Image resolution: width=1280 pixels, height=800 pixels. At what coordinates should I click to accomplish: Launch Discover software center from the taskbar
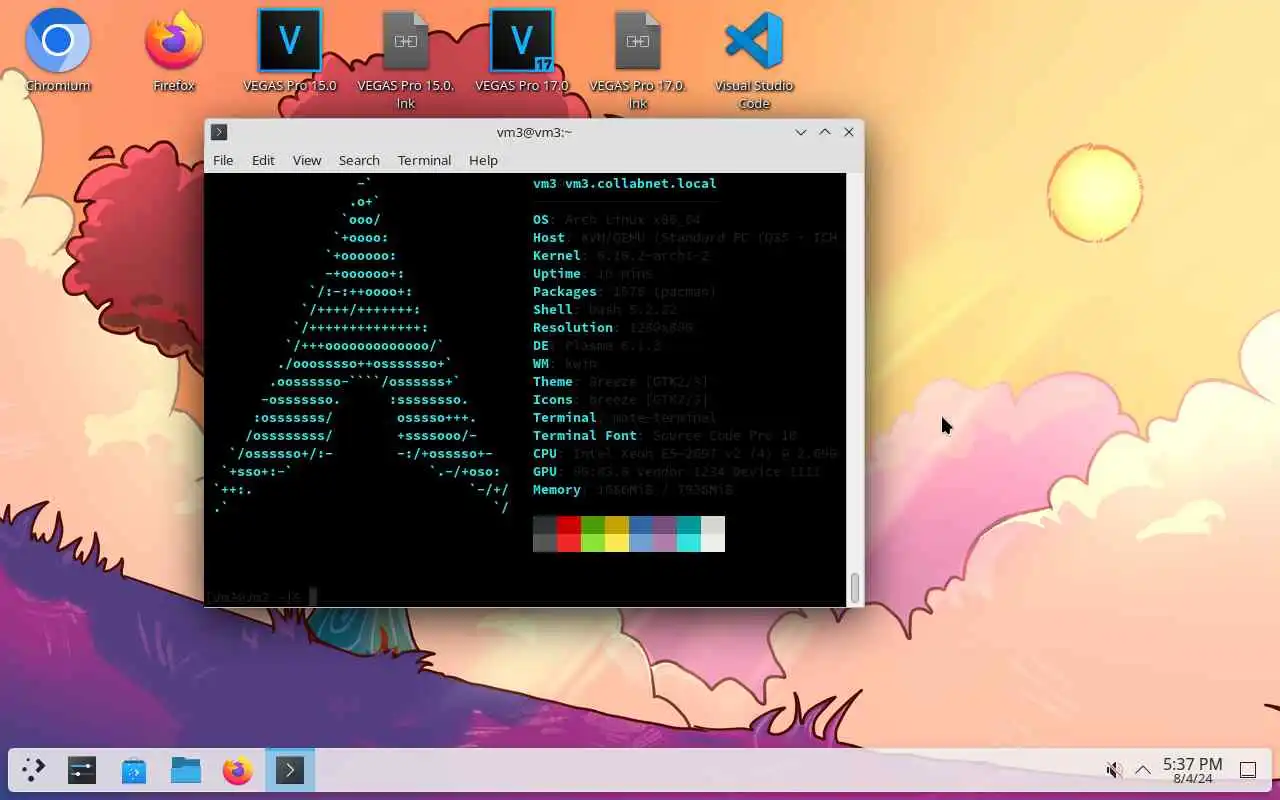pos(134,770)
